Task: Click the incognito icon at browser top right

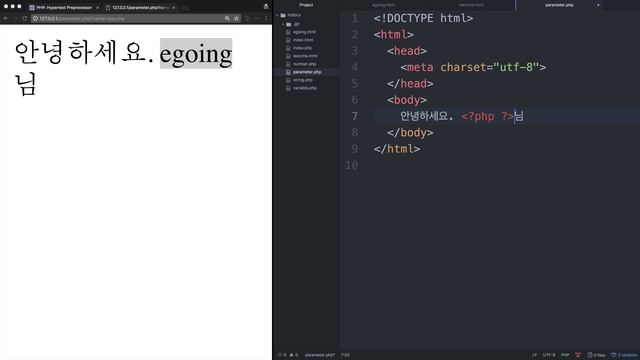Action: click(266, 6)
